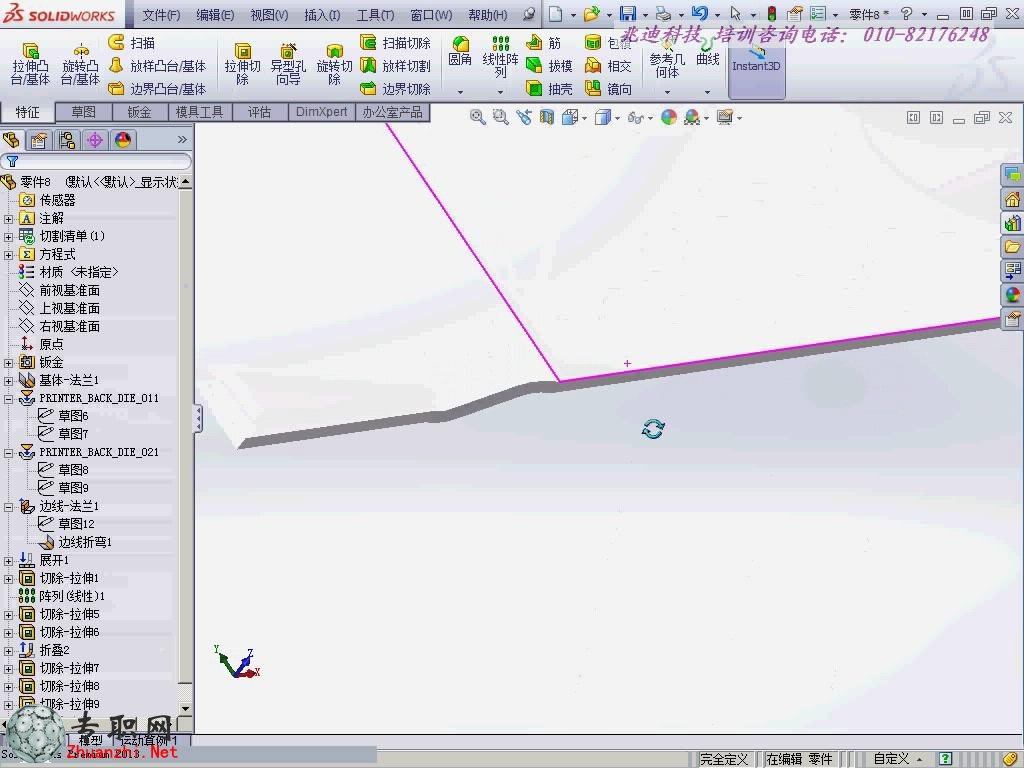Open the 文件(F) menu
Viewport: 1024px width, 768px height.
[161, 15]
